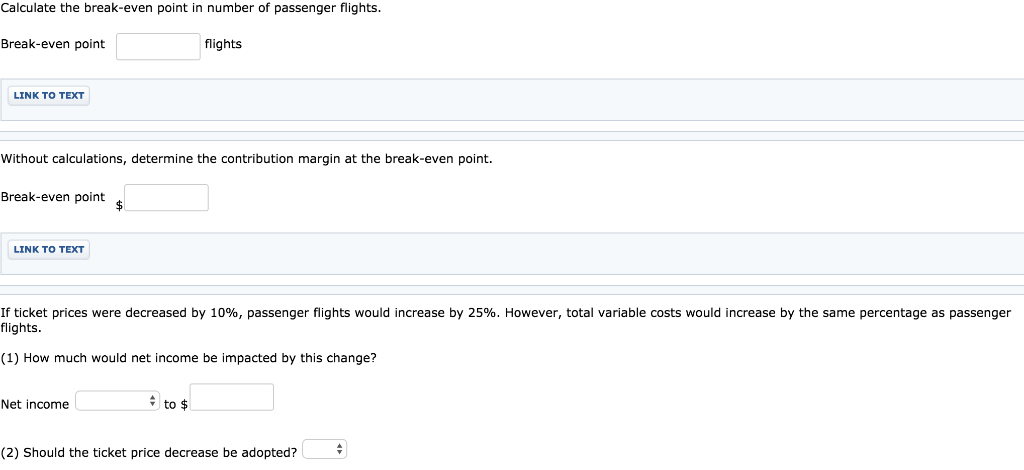Open the ticket price decrease adoption dropdown
This screenshot has height=470, width=1024.
pyautogui.click(x=324, y=450)
